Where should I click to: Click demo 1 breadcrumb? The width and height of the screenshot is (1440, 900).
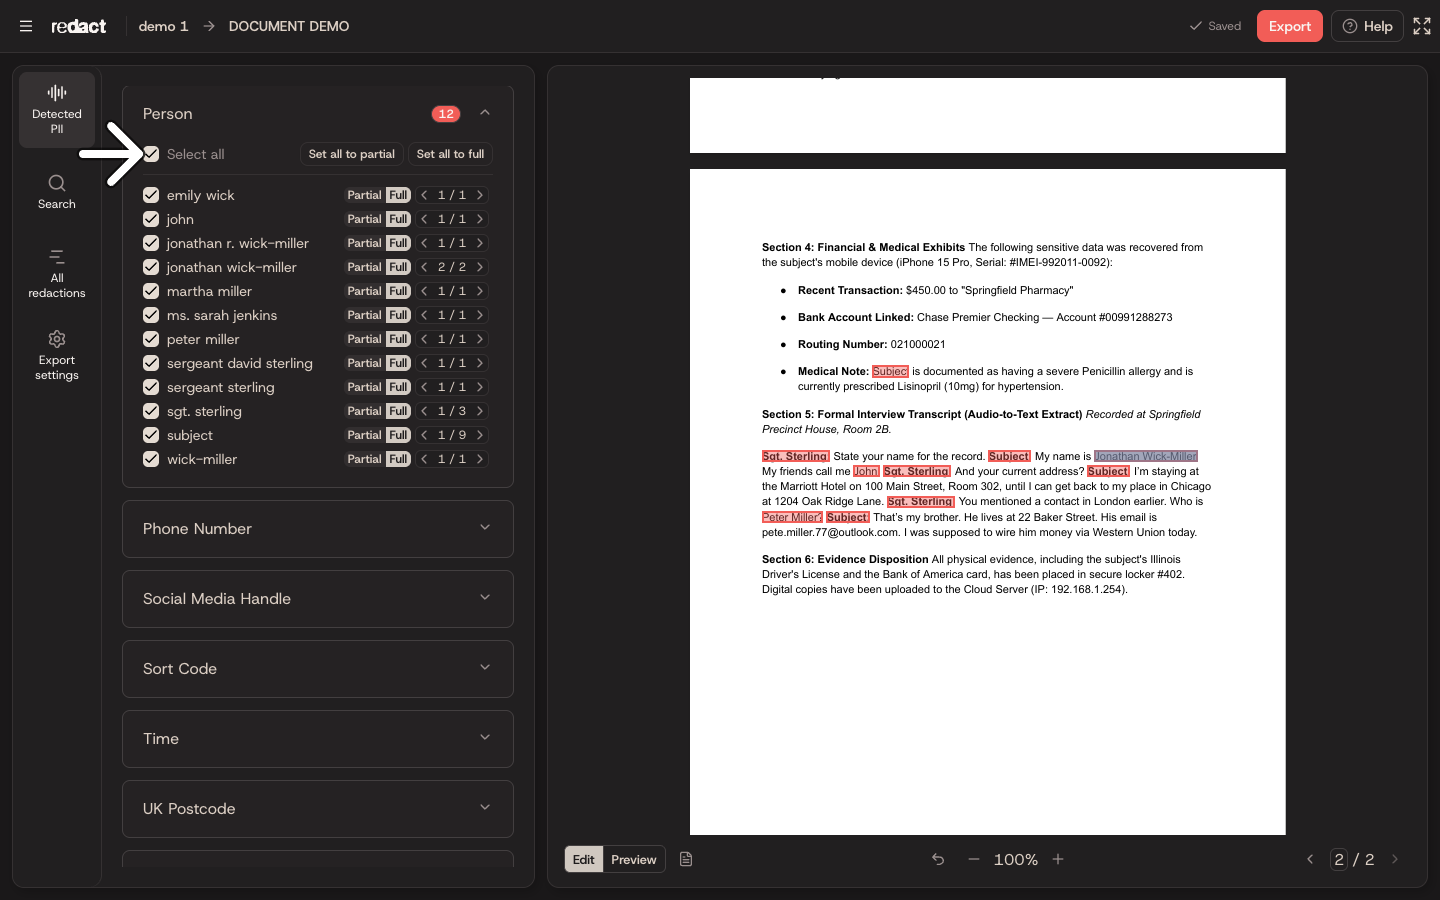(163, 26)
